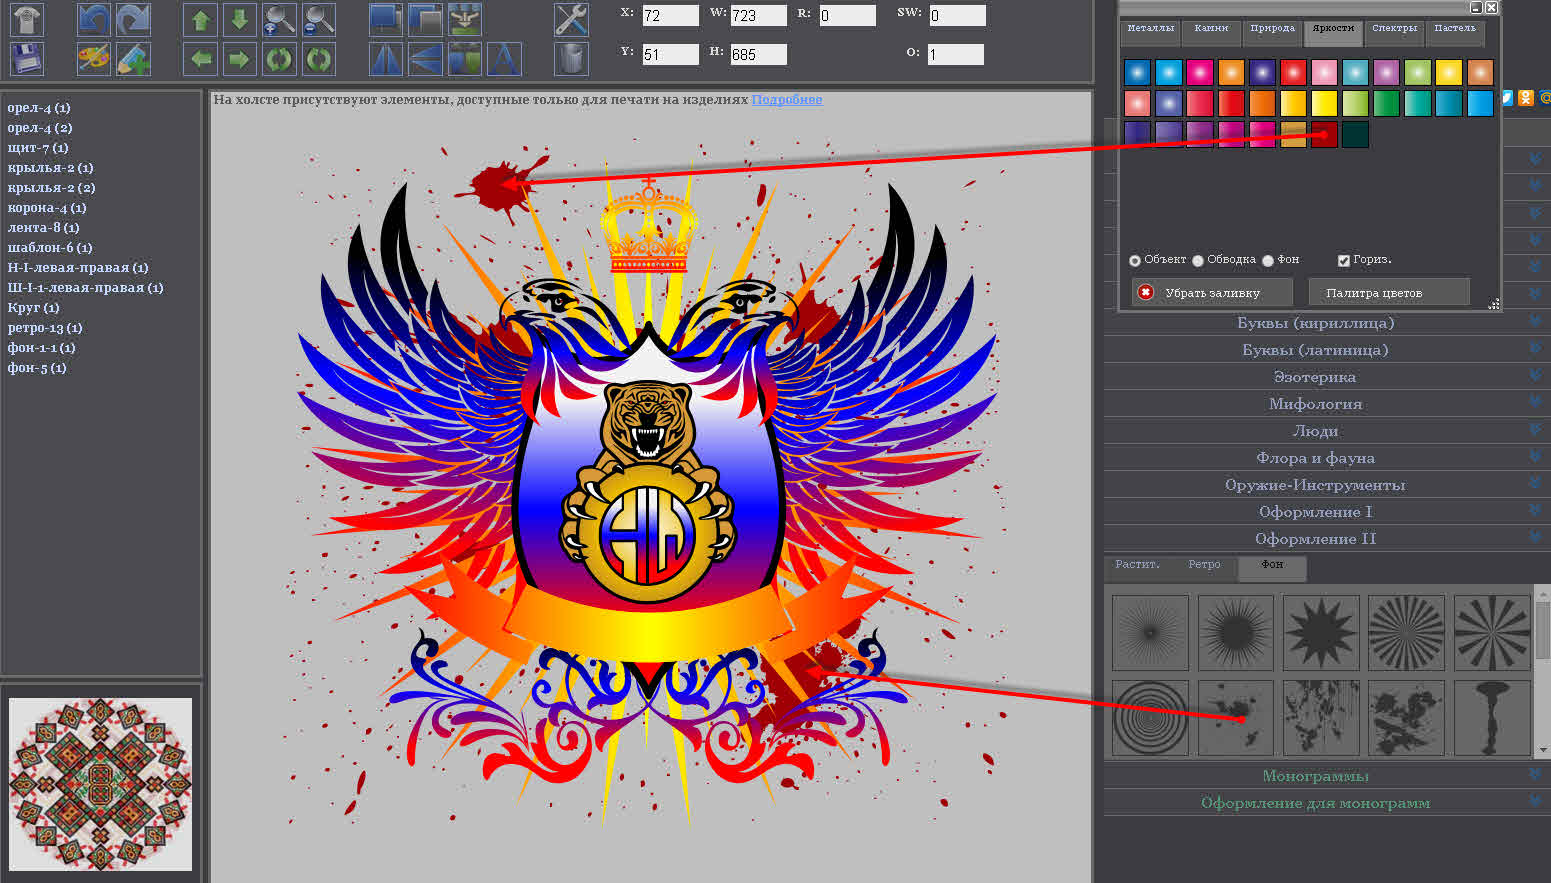
Task: Pick the bright yellow gradient swatch
Action: (x=1324, y=103)
